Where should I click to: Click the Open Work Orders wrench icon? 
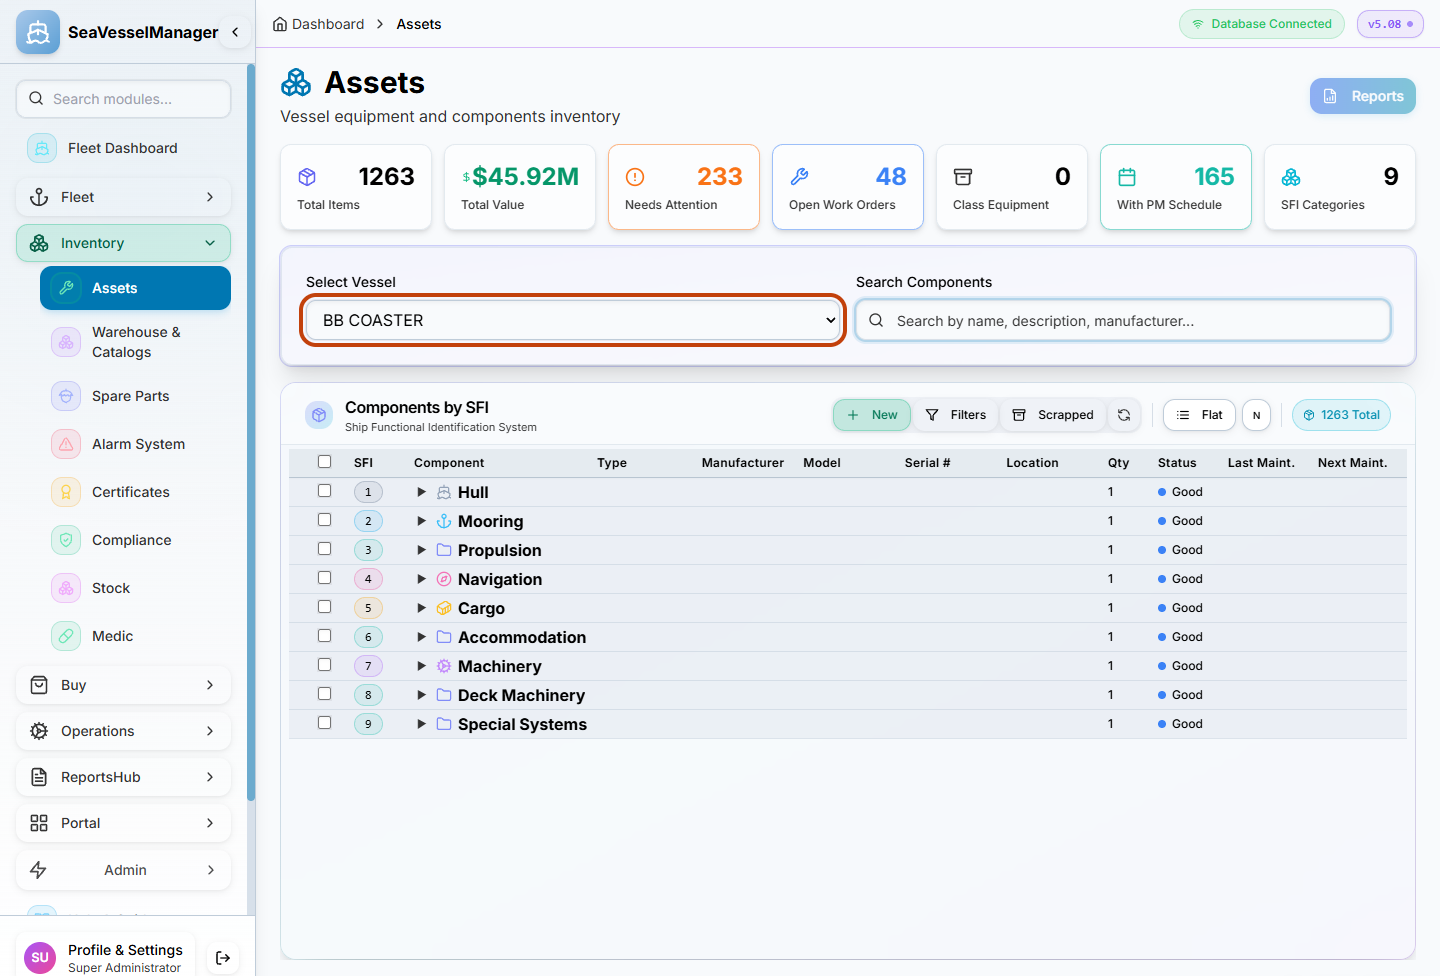point(799,177)
